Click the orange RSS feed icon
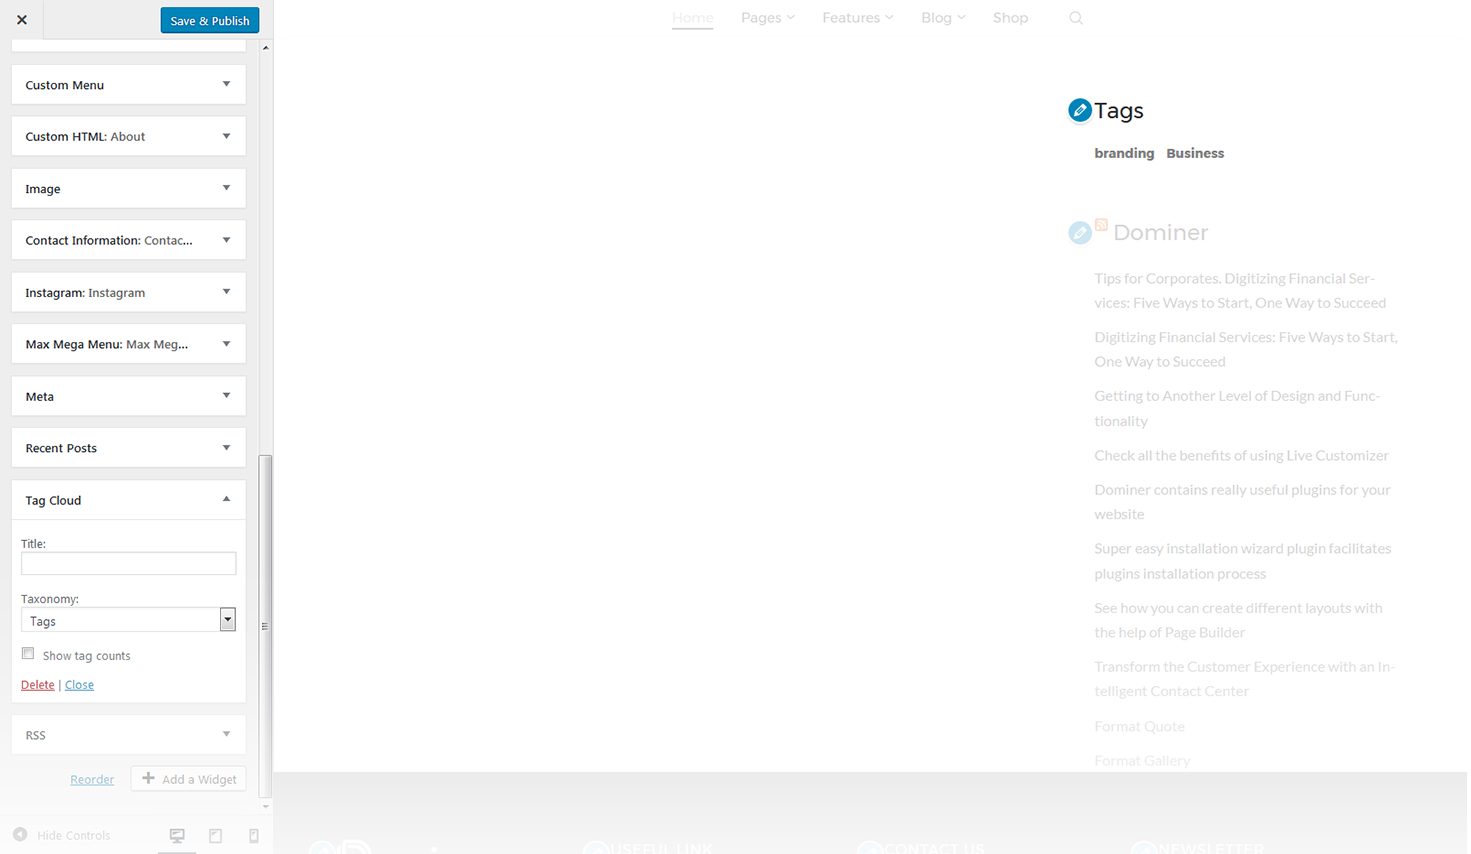 1101,225
